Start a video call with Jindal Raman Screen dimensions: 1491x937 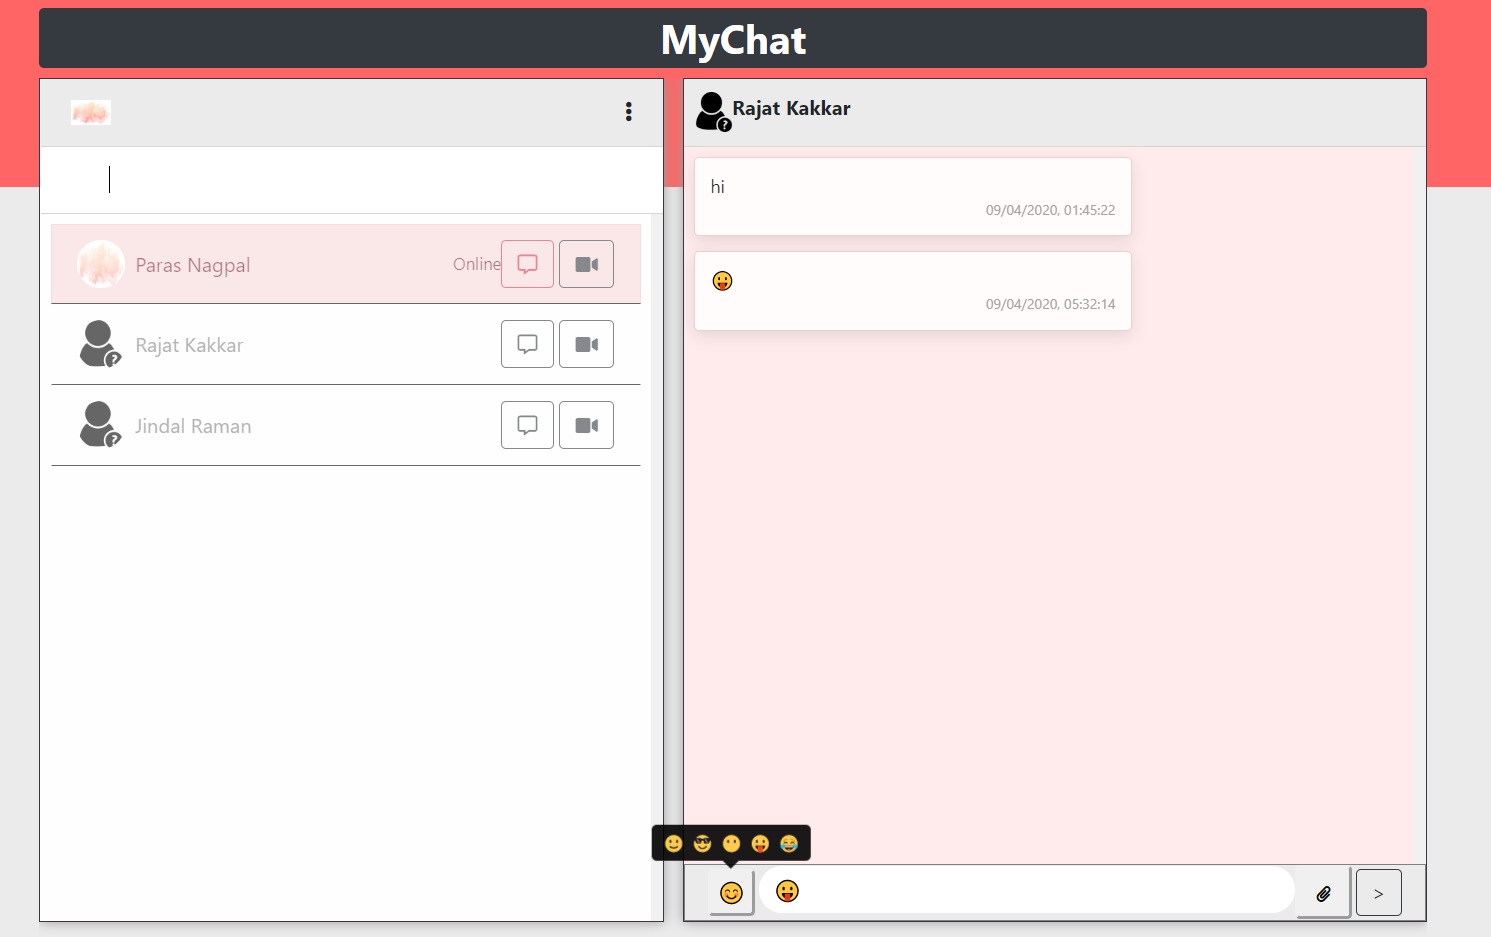[586, 425]
